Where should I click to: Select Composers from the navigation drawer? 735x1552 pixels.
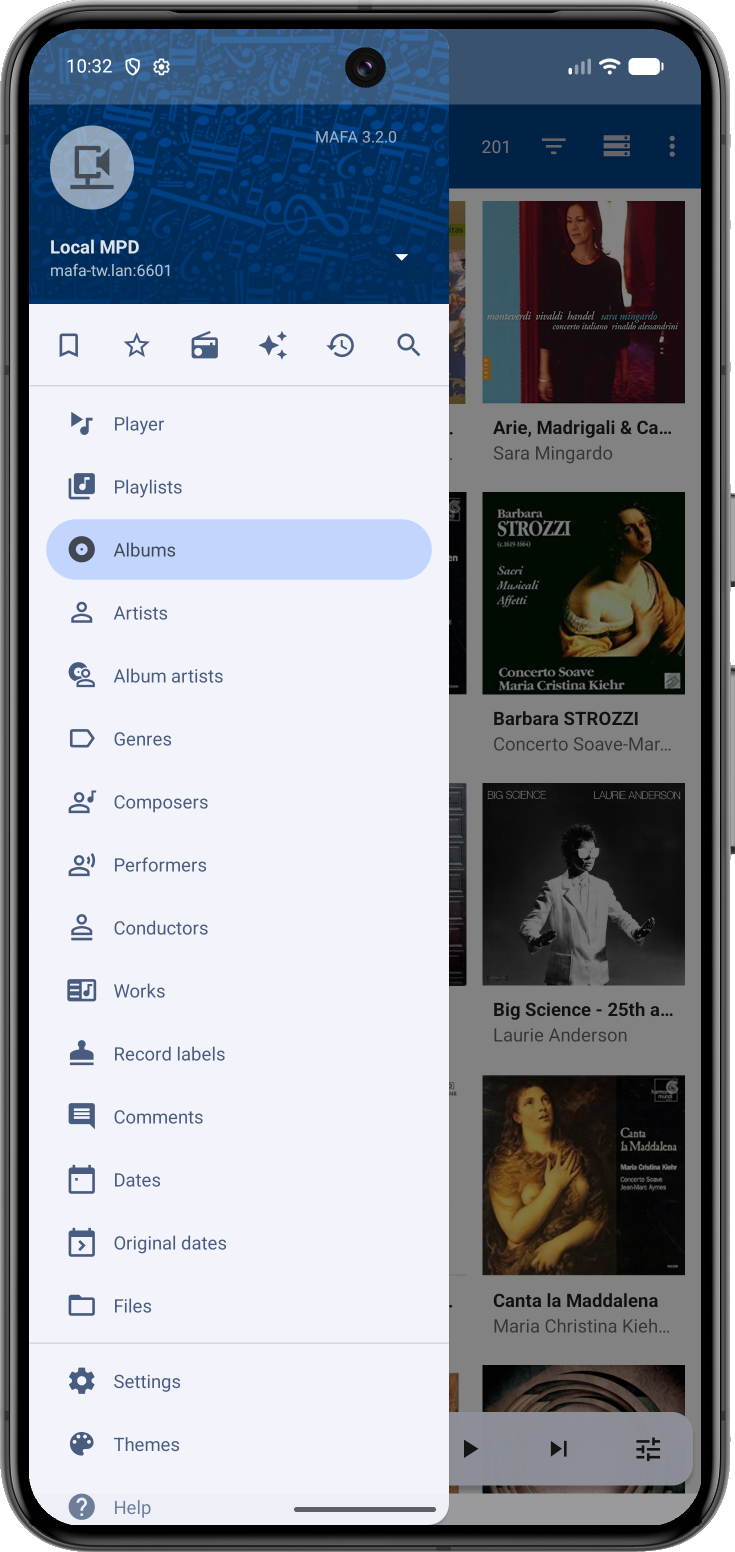tap(160, 802)
